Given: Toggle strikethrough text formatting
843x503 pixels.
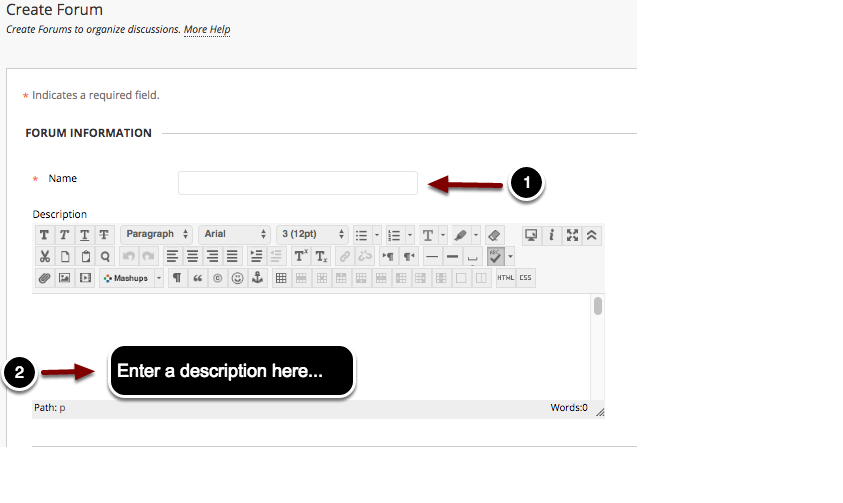Looking at the screenshot, I should 104,235.
